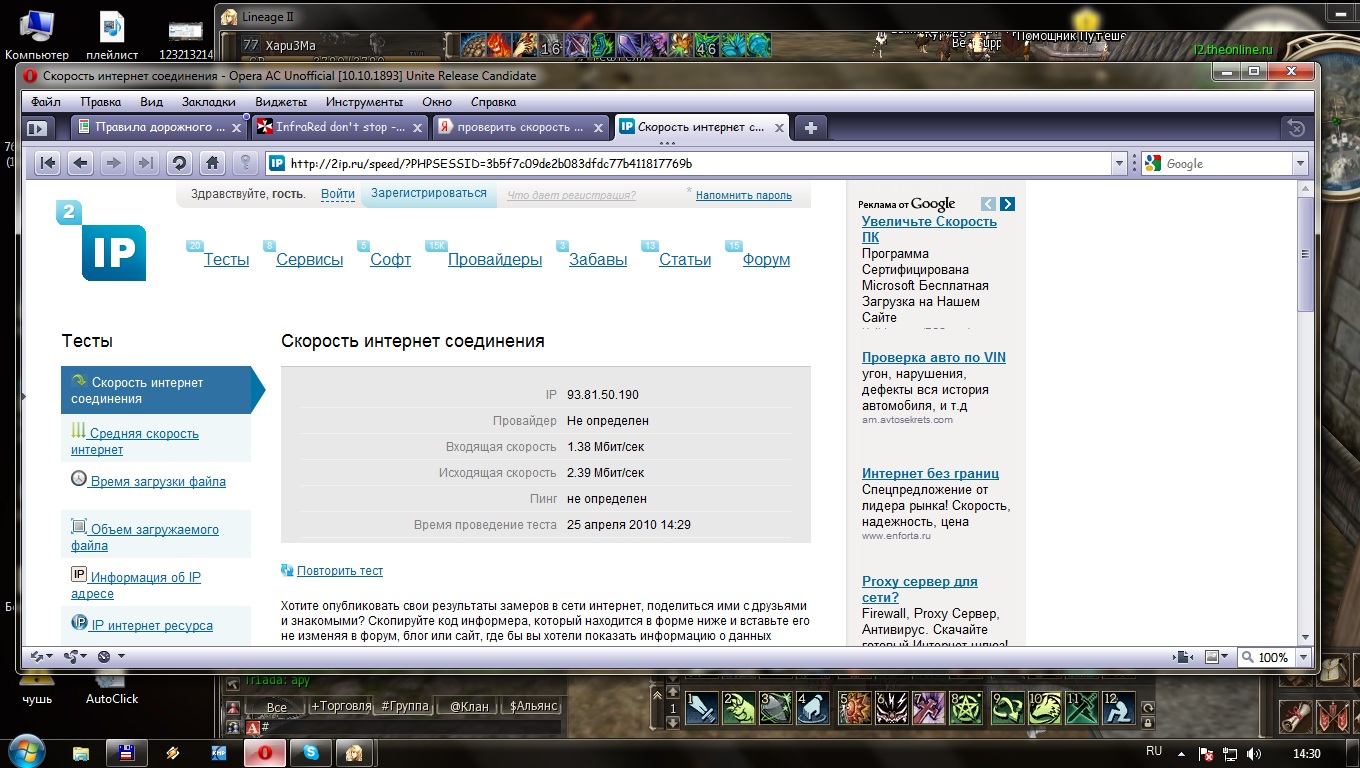The image size is (1360, 768).
Task: Go forward with the Forward arrow
Action: tap(113, 163)
